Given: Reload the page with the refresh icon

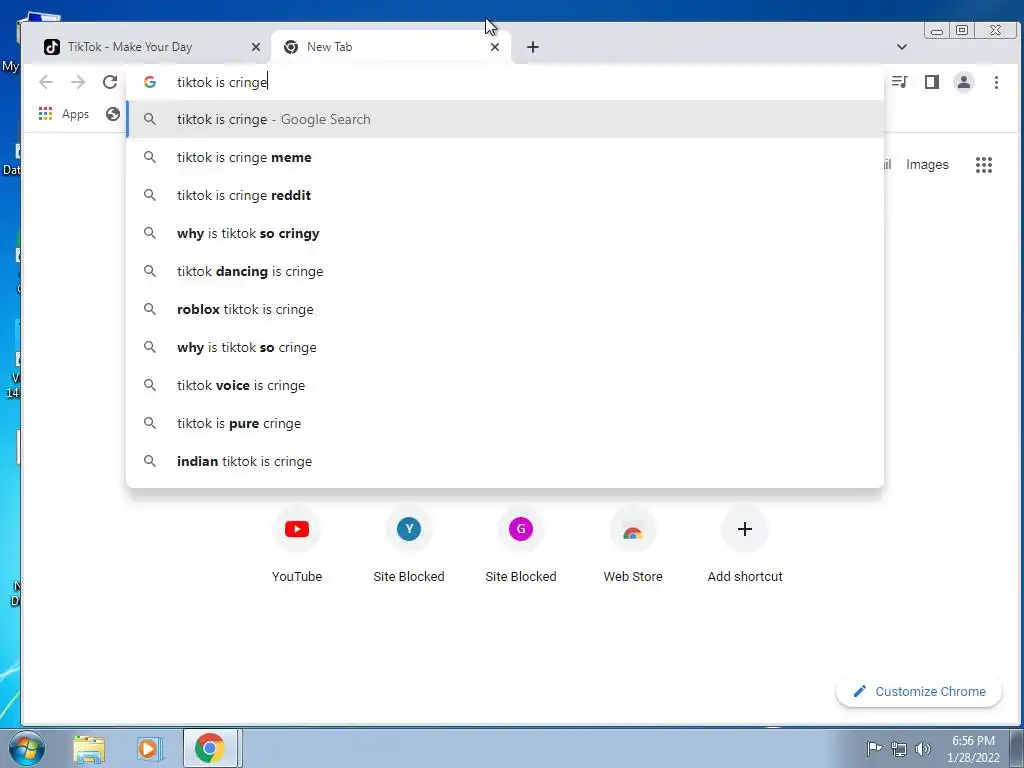Looking at the screenshot, I should pos(110,82).
